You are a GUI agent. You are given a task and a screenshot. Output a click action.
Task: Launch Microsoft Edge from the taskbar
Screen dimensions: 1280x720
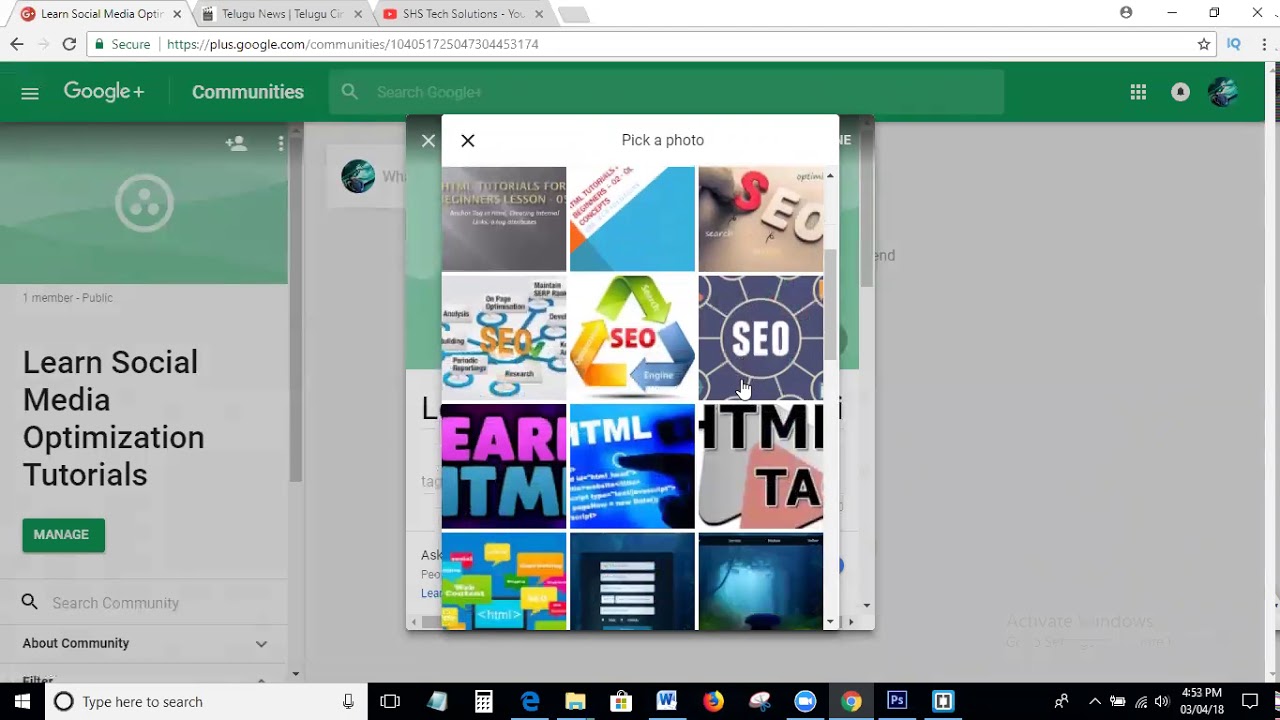click(x=530, y=701)
